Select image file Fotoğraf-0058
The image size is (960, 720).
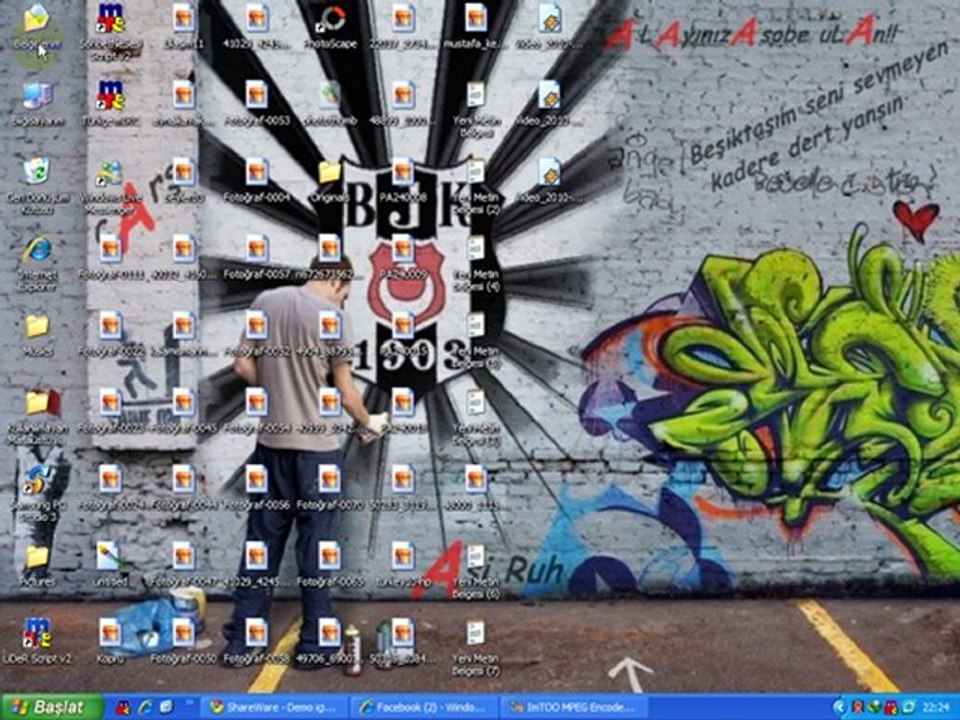[257, 640]
